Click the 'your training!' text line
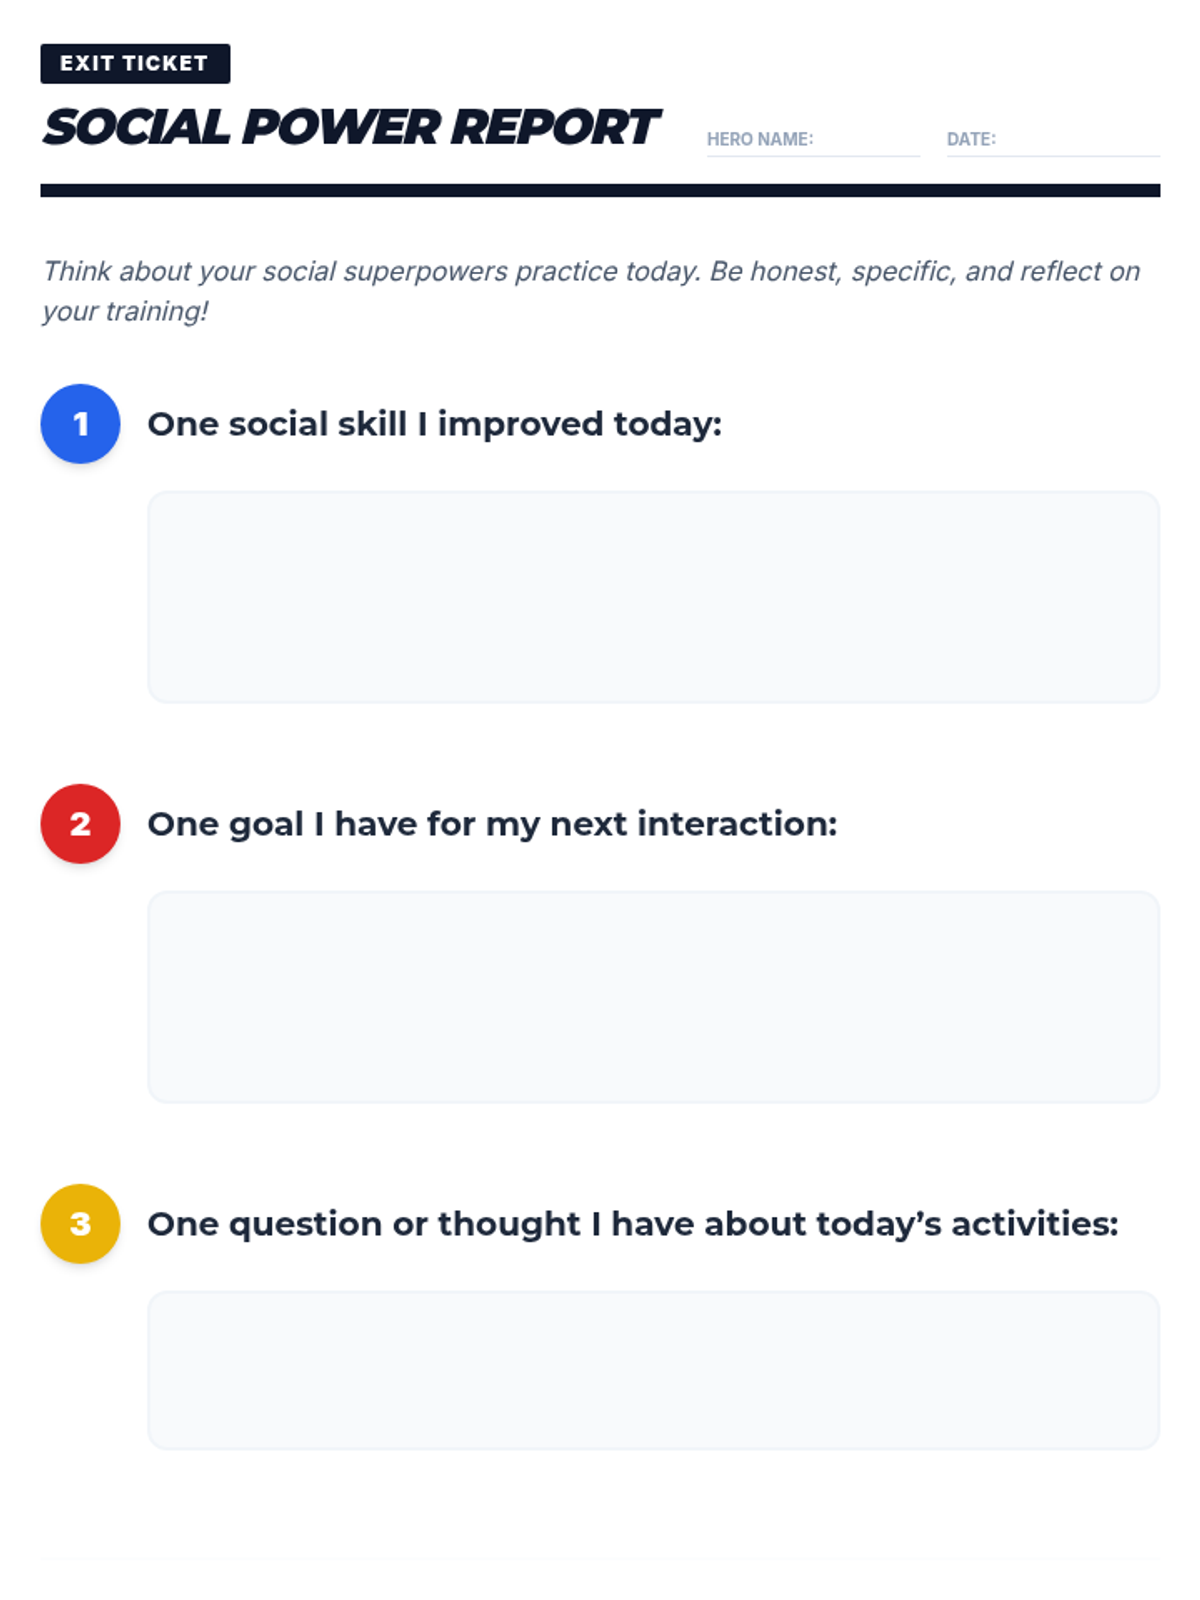The height and width of the screenshot is (1600, 1200). click(x=125, y=311)
